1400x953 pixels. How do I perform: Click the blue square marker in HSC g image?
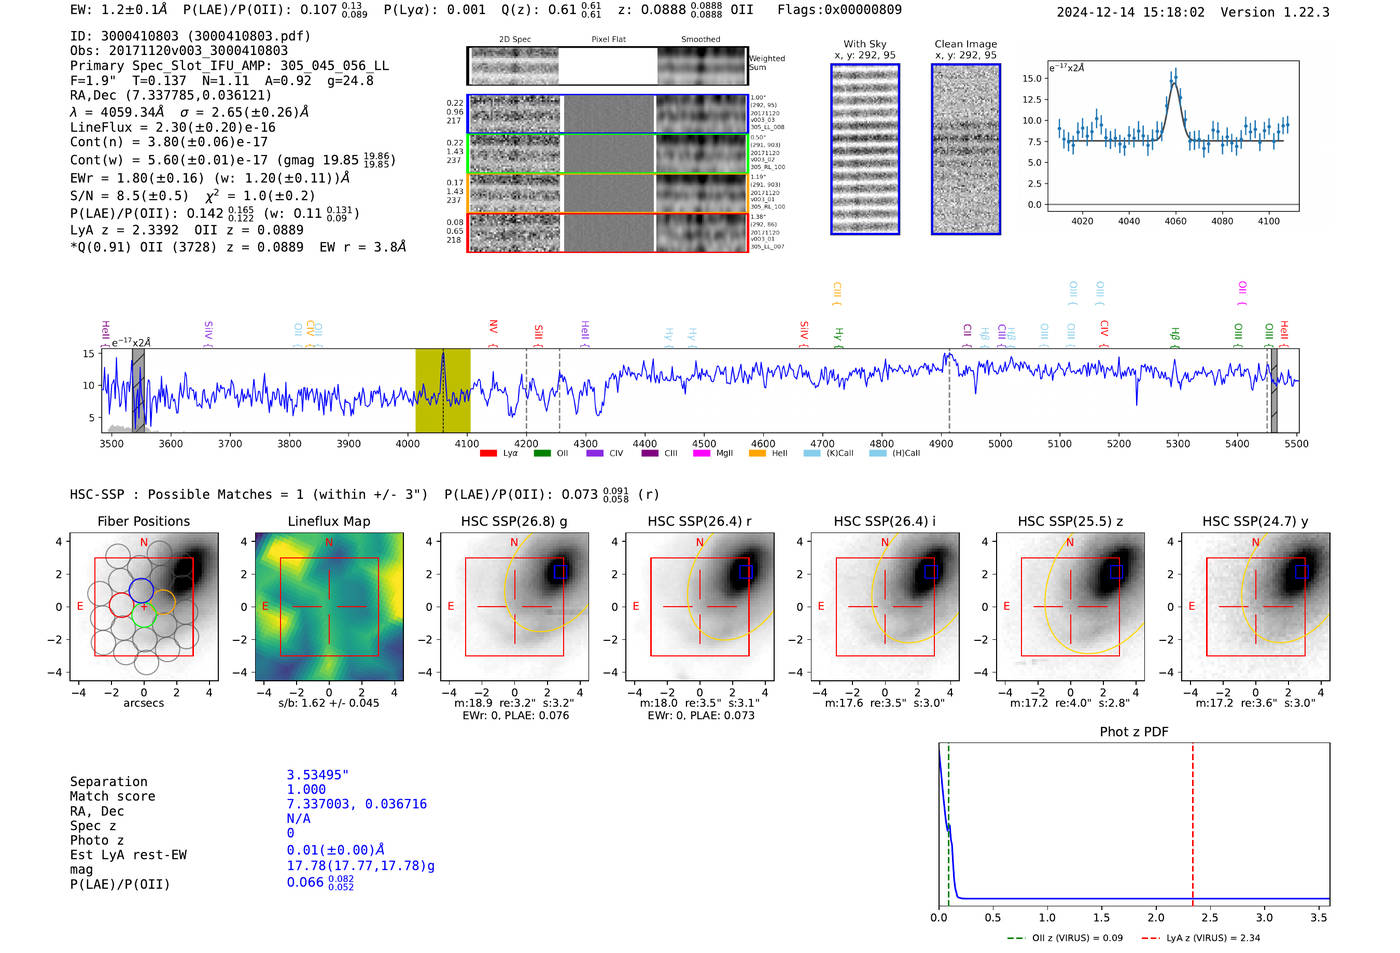(x=560, y=571)
